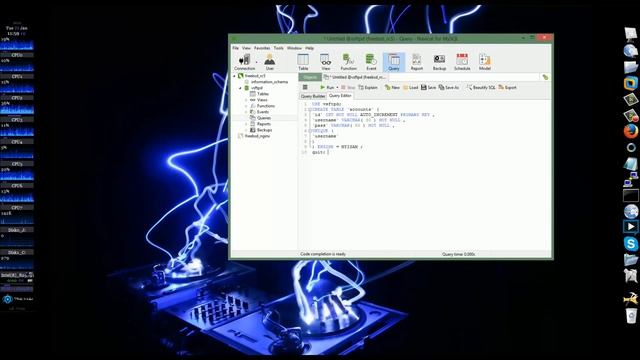Click the Stop query button
Viewport: 640px width, 360px height.
pyautogui.click(x=348, y=87)
